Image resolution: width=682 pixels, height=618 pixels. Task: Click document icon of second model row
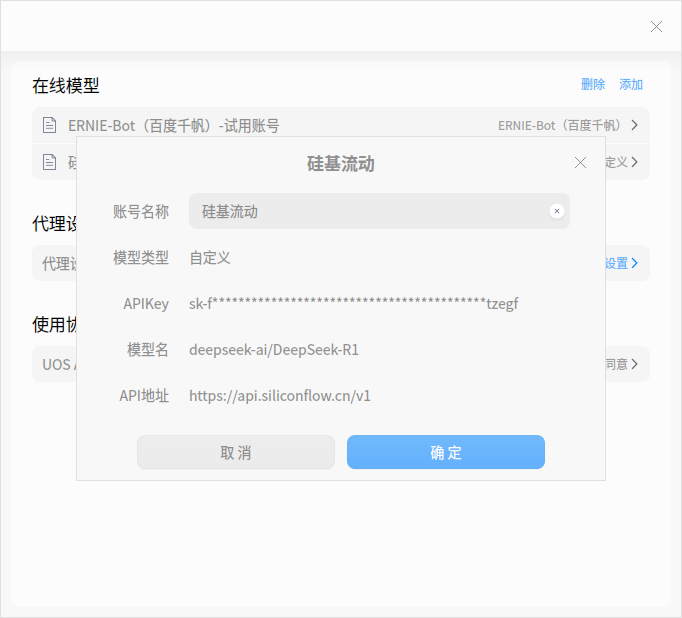[50, 162]
